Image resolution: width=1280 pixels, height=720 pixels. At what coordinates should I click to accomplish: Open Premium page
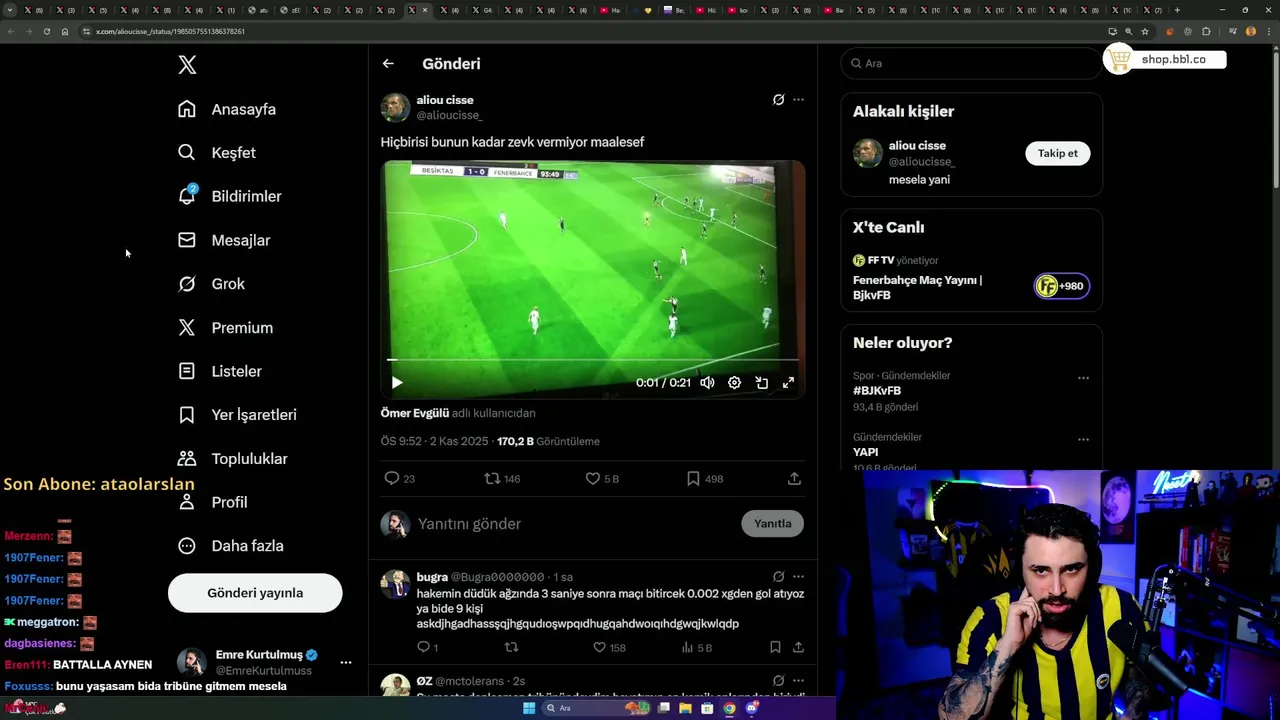coord(225,327)
